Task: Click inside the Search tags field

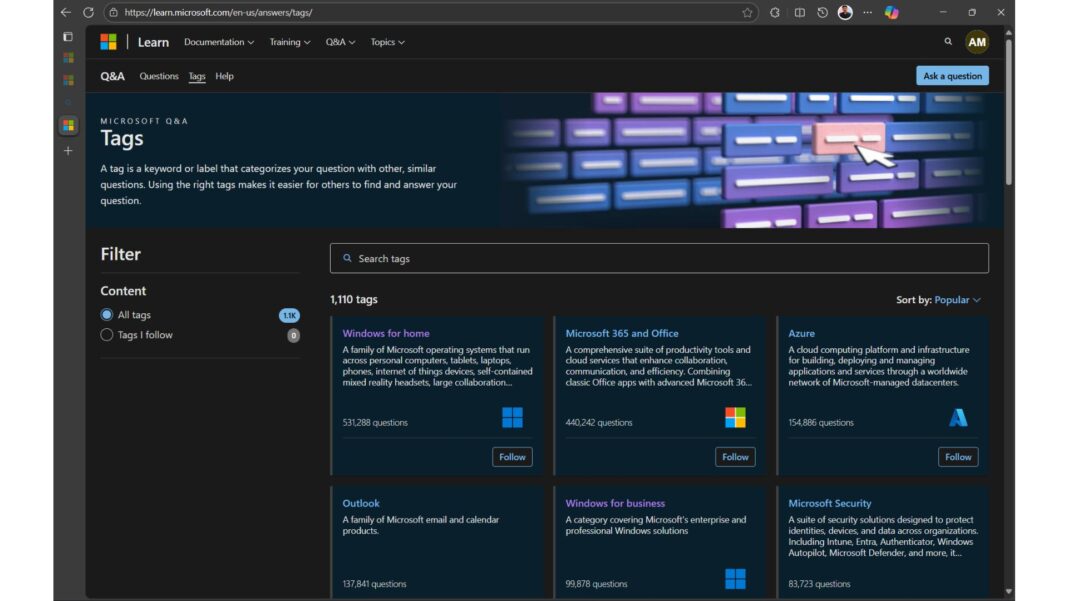Action: [x=660, y=258]
